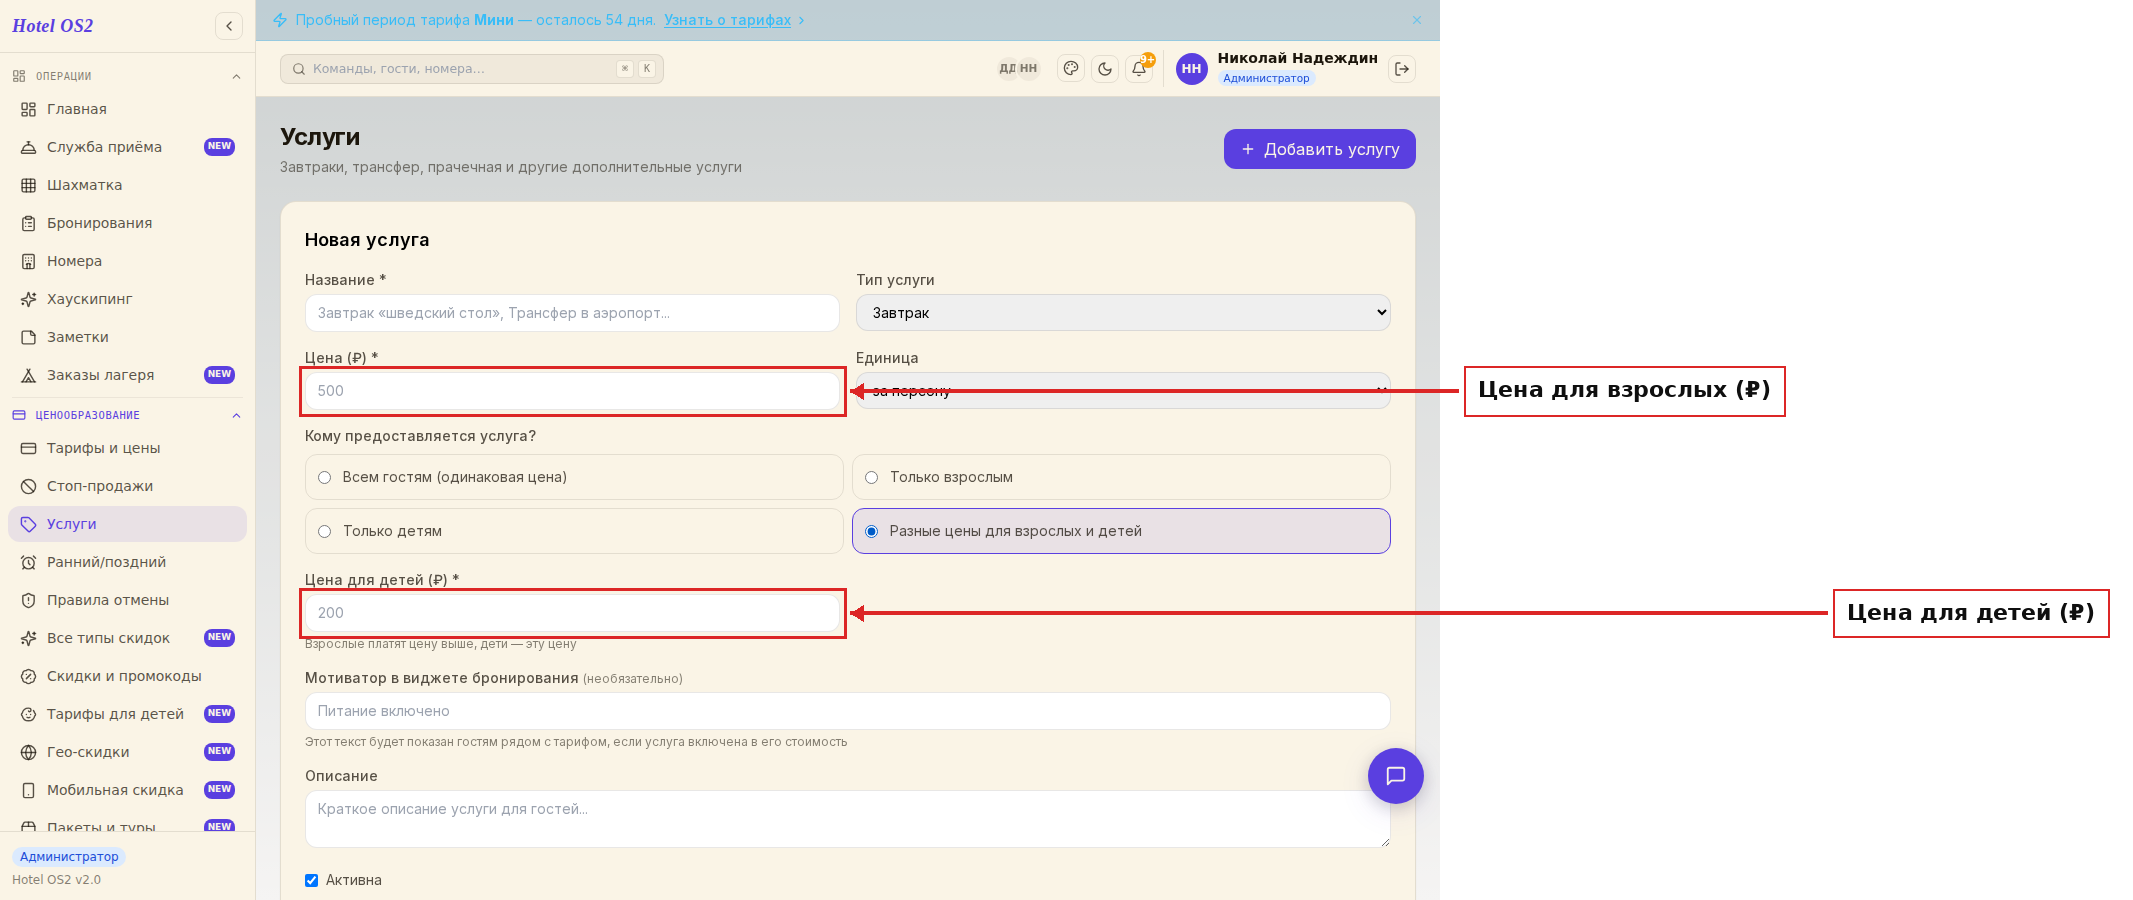Focus the "Название" service name field

[x=572, y=313]
